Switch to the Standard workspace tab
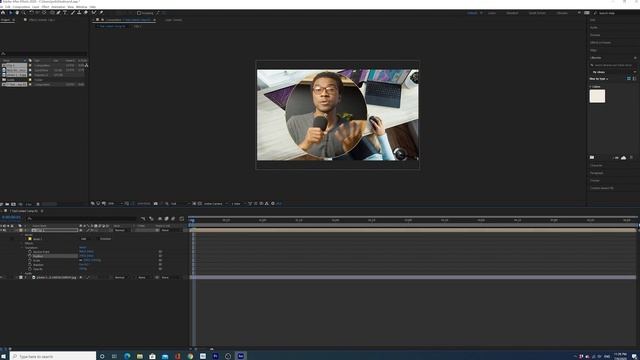Screen dimensions: 640x360 click(x=512, y=13)
